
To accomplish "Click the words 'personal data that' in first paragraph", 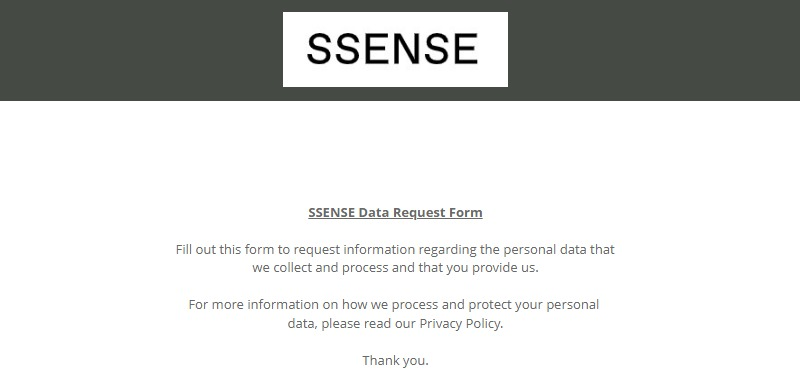I will [x=559, y=249].
